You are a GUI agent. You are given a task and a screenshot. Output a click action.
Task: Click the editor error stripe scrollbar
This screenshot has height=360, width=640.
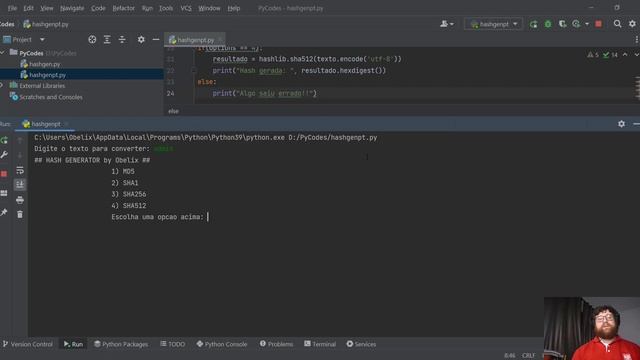coord(637,87)
